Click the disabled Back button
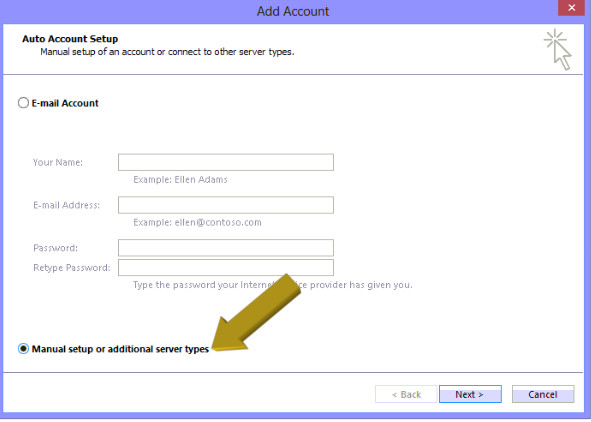Viewport: 591px width, 422px height. [x=406, y=394]
